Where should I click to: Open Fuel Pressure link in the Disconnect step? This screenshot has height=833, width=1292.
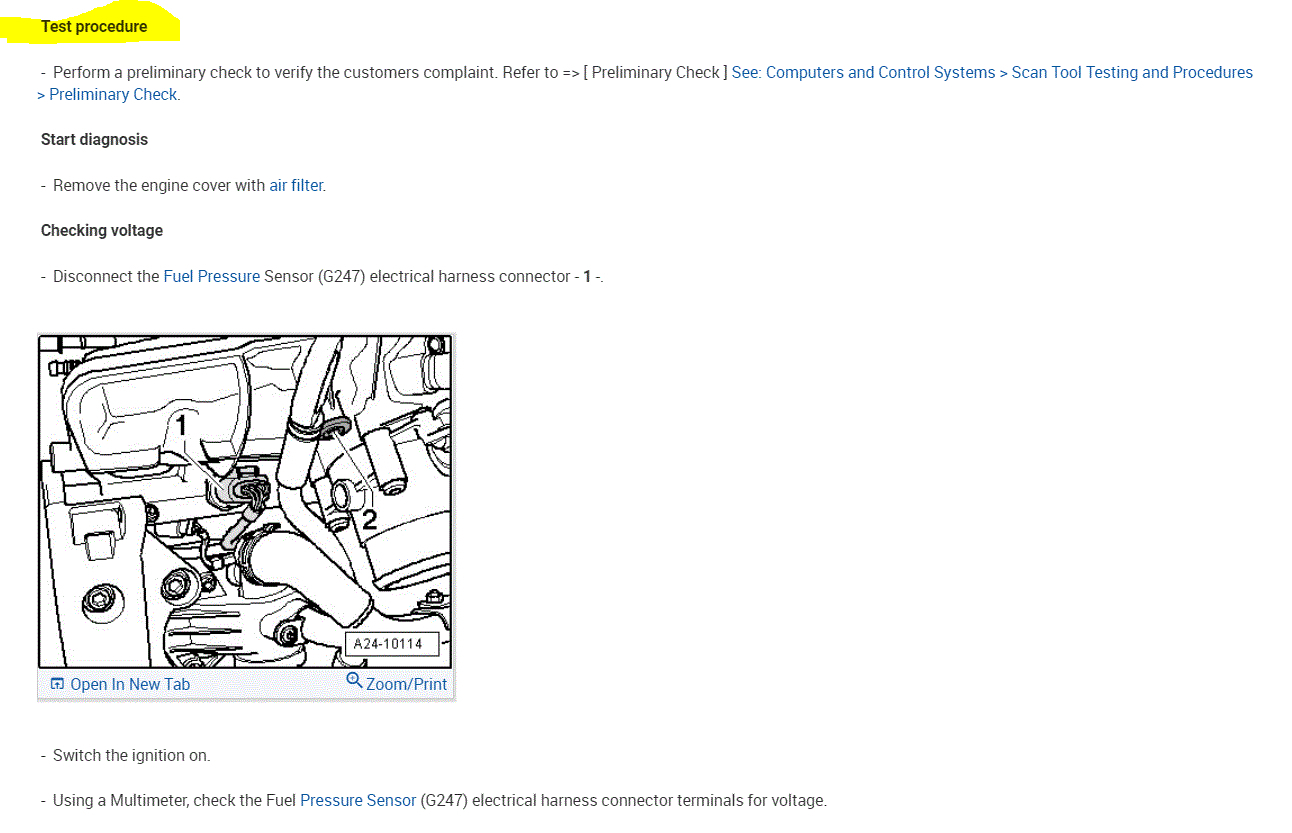coord(212,276)
